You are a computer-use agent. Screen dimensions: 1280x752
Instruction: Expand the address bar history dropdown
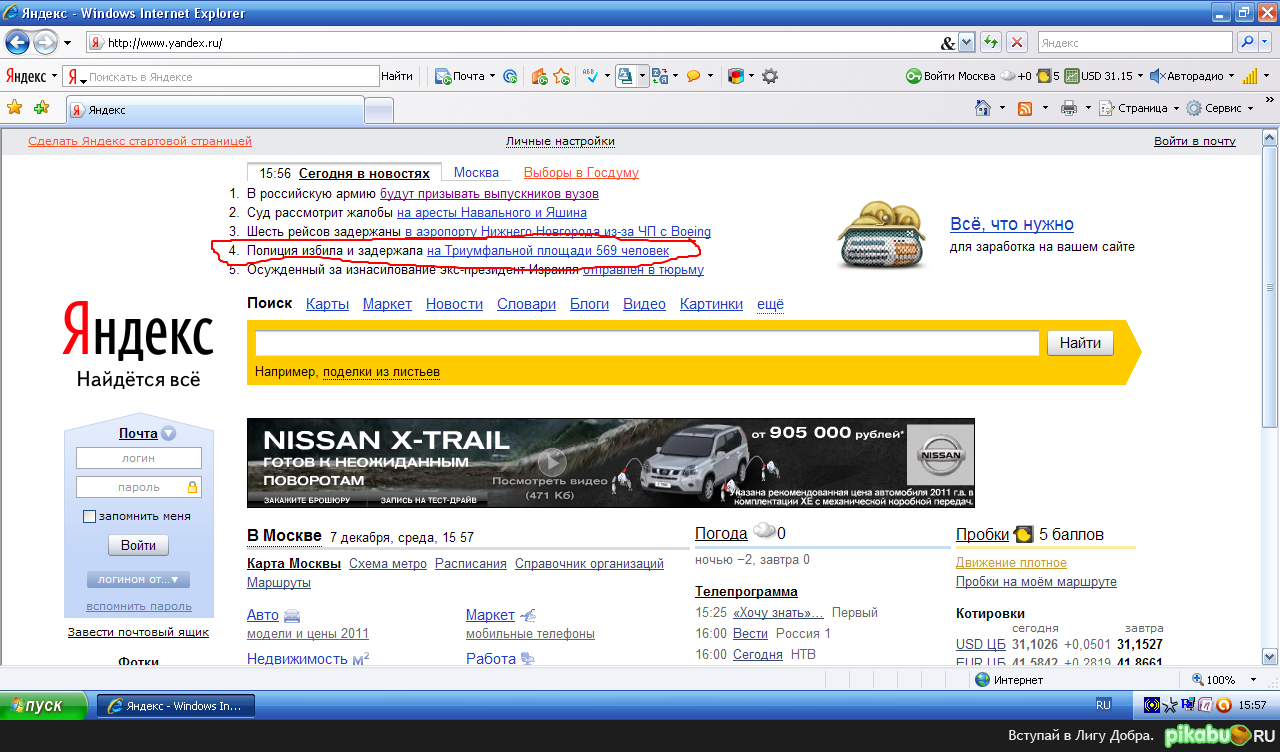tap(966, 43)
